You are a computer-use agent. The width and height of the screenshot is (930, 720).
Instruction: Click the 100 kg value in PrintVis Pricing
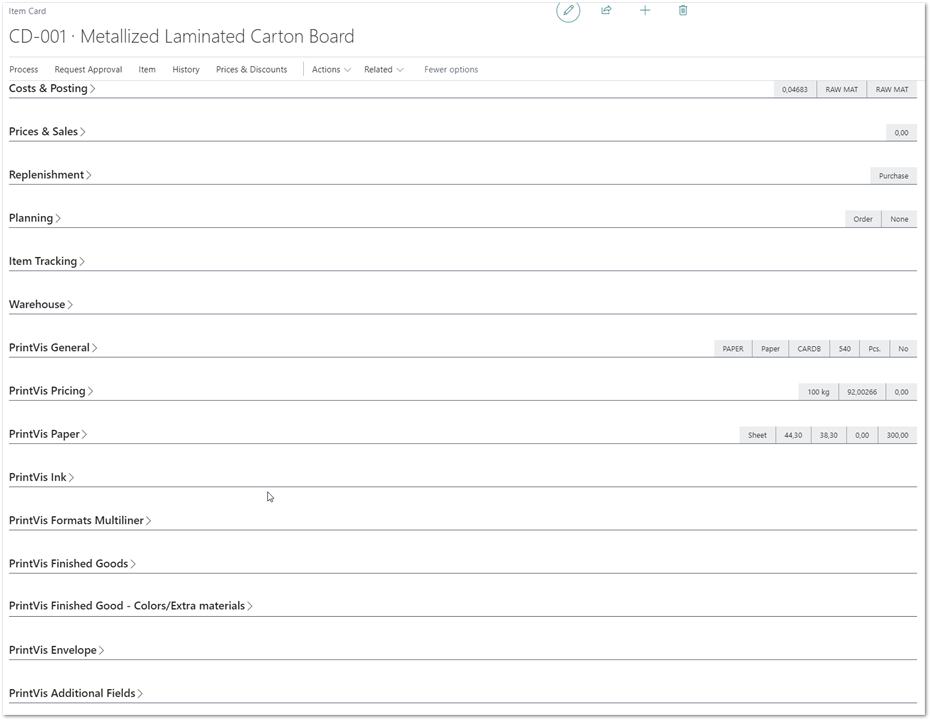click(818, 392)
